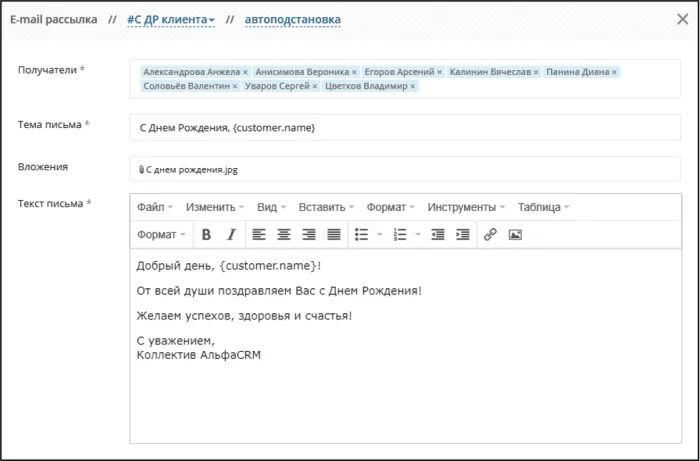Insert image into letter text

pos(515,234)
